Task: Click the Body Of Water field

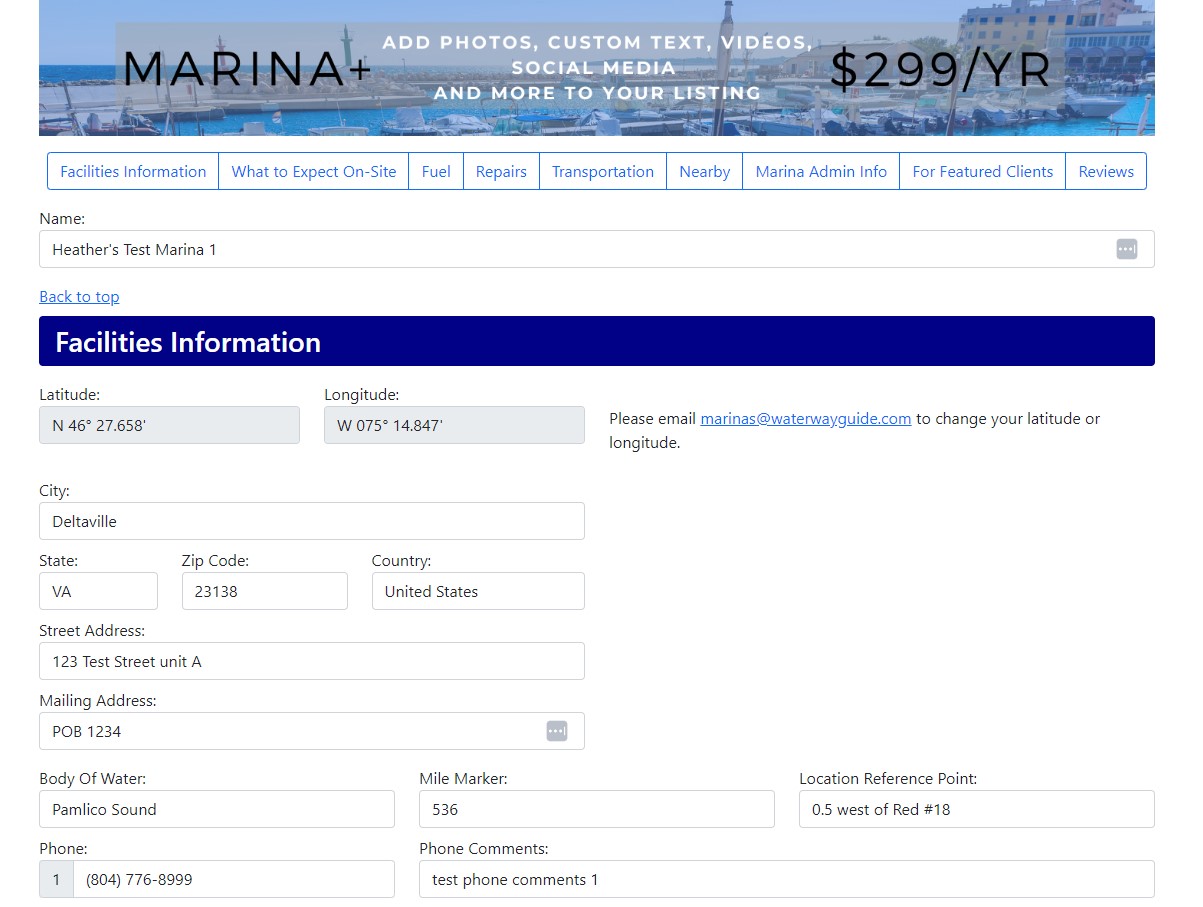Action: click(x=216, y=809)
